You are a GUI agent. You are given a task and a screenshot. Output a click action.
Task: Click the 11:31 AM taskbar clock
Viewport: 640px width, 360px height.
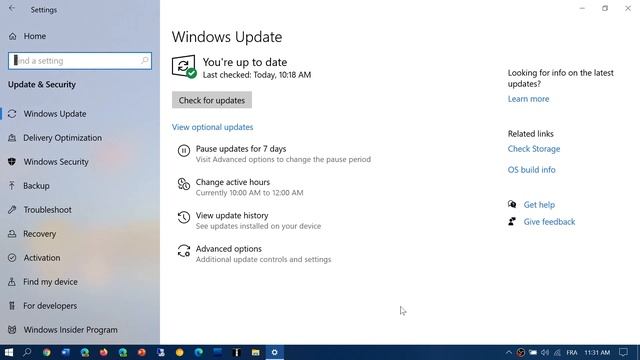(597, 353)
